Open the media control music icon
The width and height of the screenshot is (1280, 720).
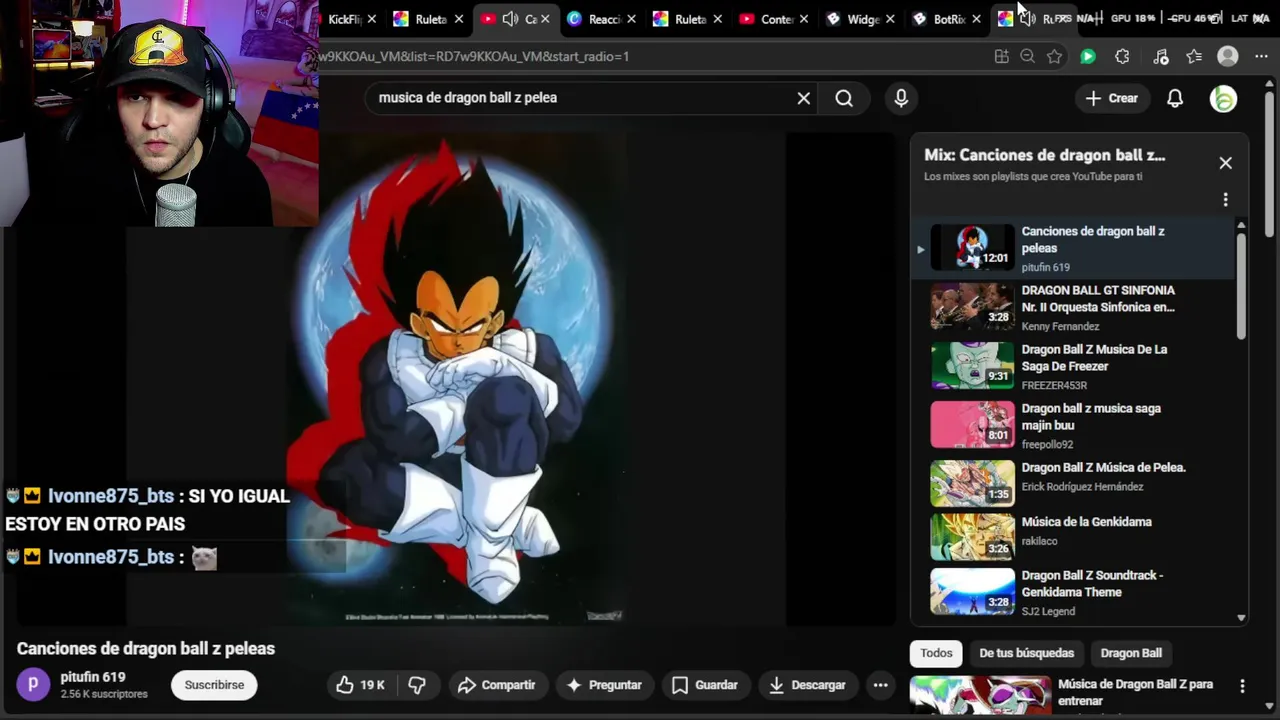point(1161,57)
